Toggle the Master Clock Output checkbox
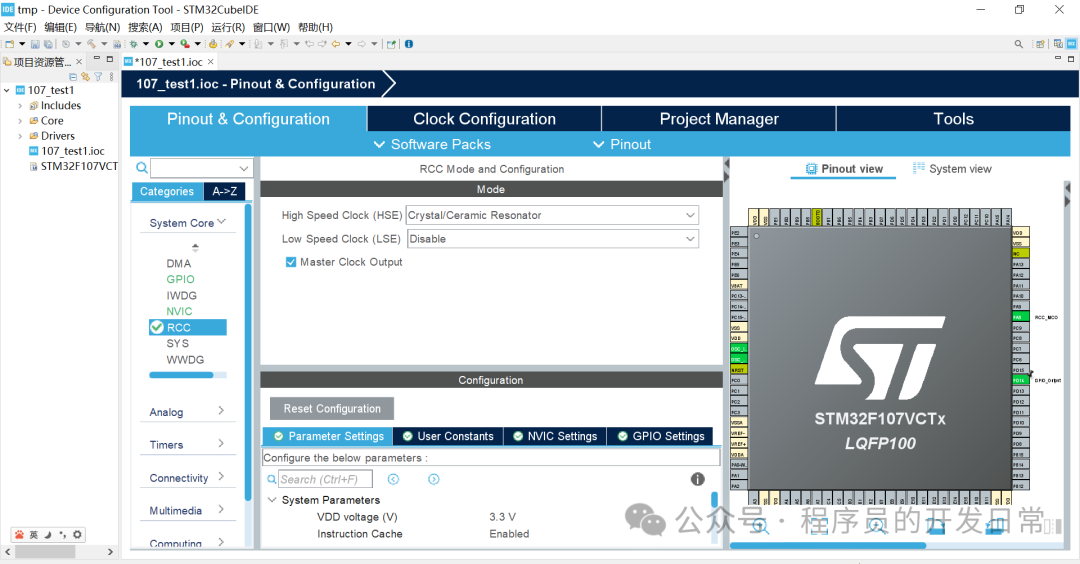 tap(291, 262)
